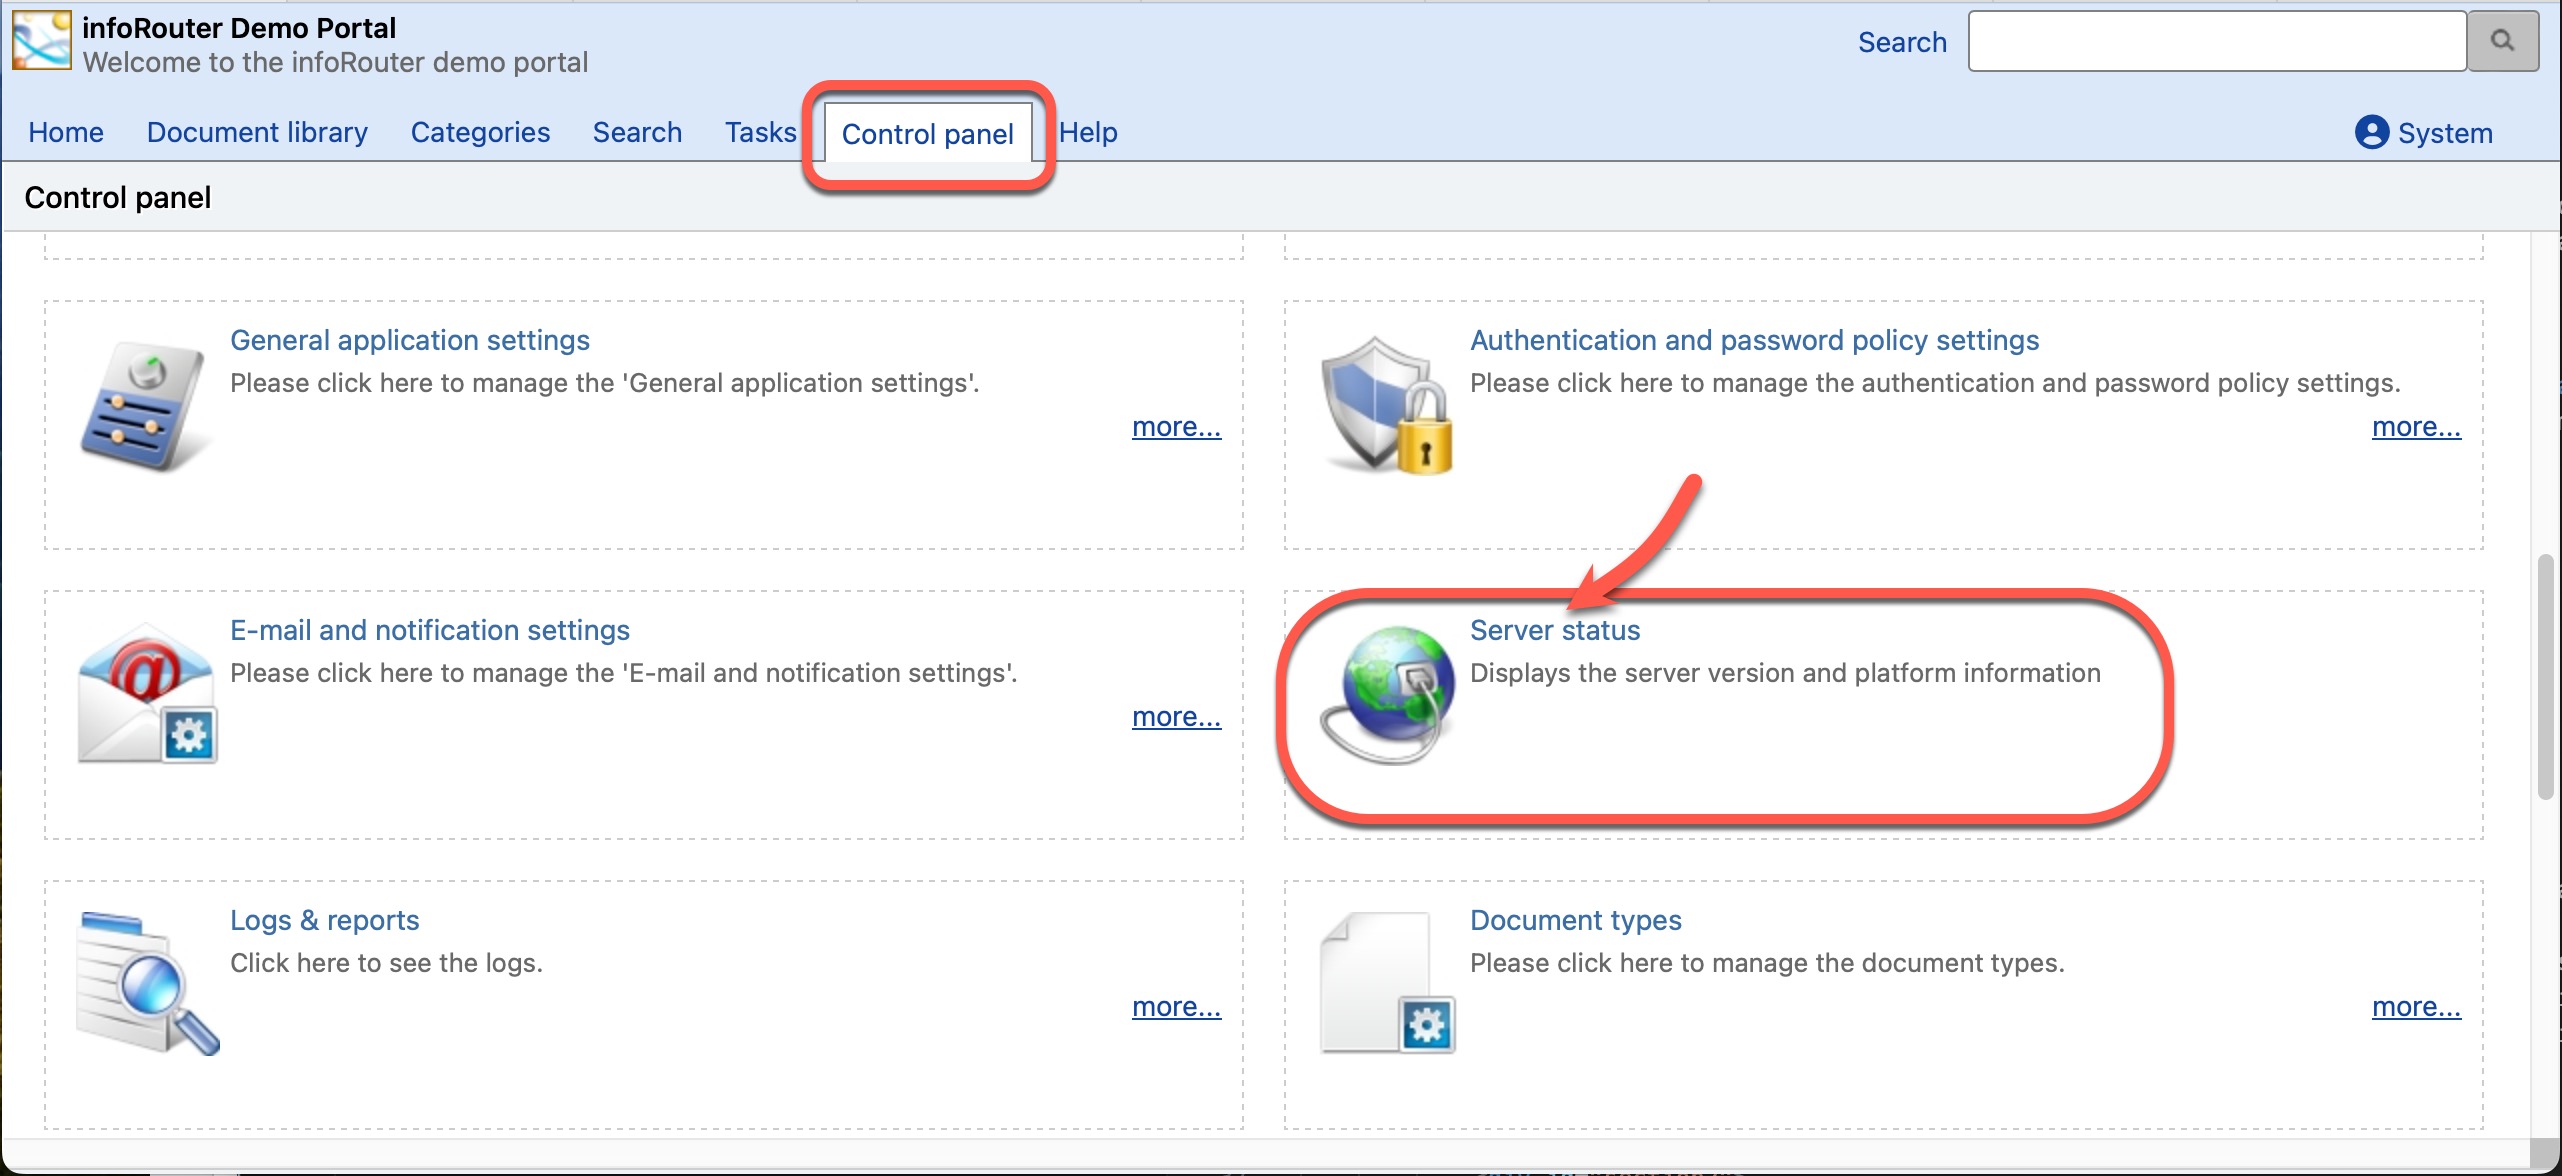The height and width of the screenshot is (1176, 2562).
Task: Open Authentication and password policy settings link
Action: coord(1754,340)
